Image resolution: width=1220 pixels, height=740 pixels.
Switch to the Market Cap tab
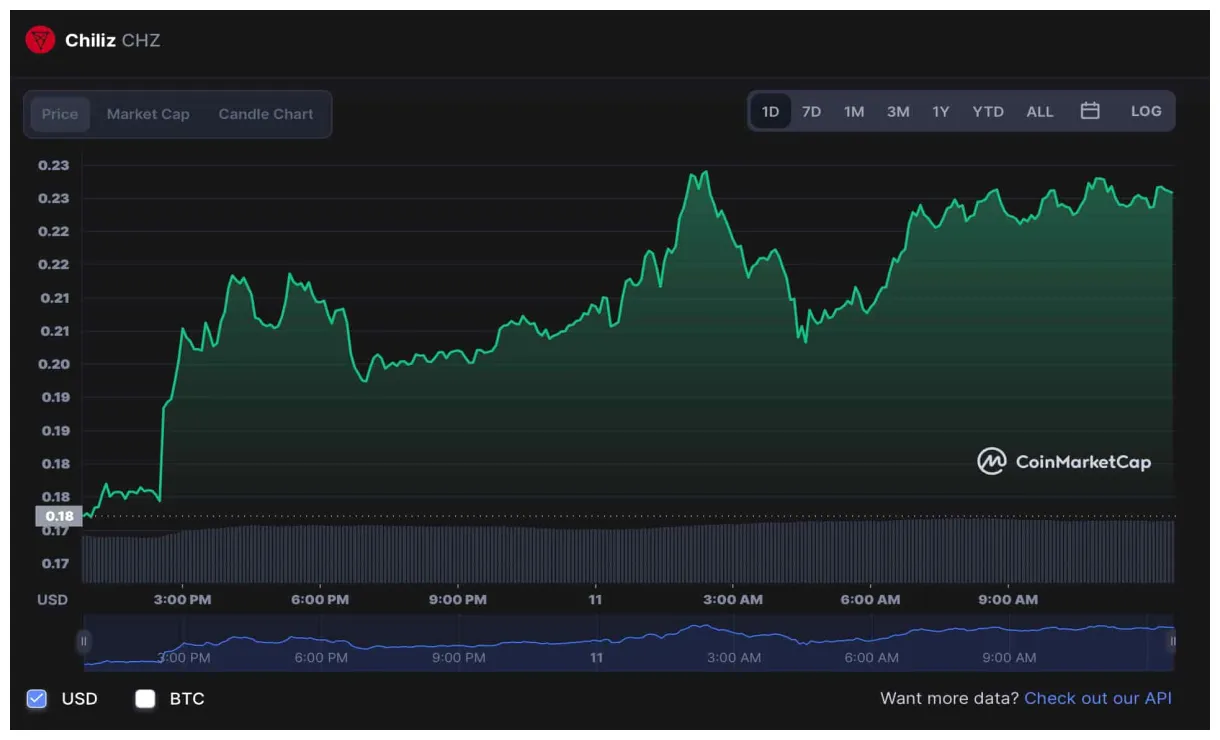(148, 114)
